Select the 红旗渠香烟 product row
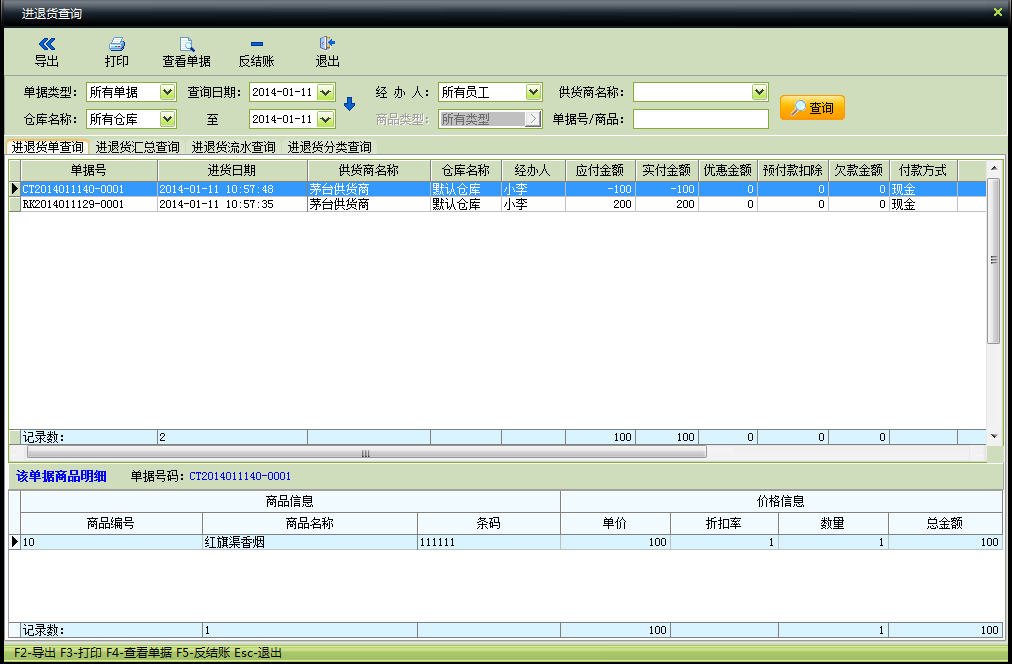The image size is (1012, 664). [x=506, y=542]
